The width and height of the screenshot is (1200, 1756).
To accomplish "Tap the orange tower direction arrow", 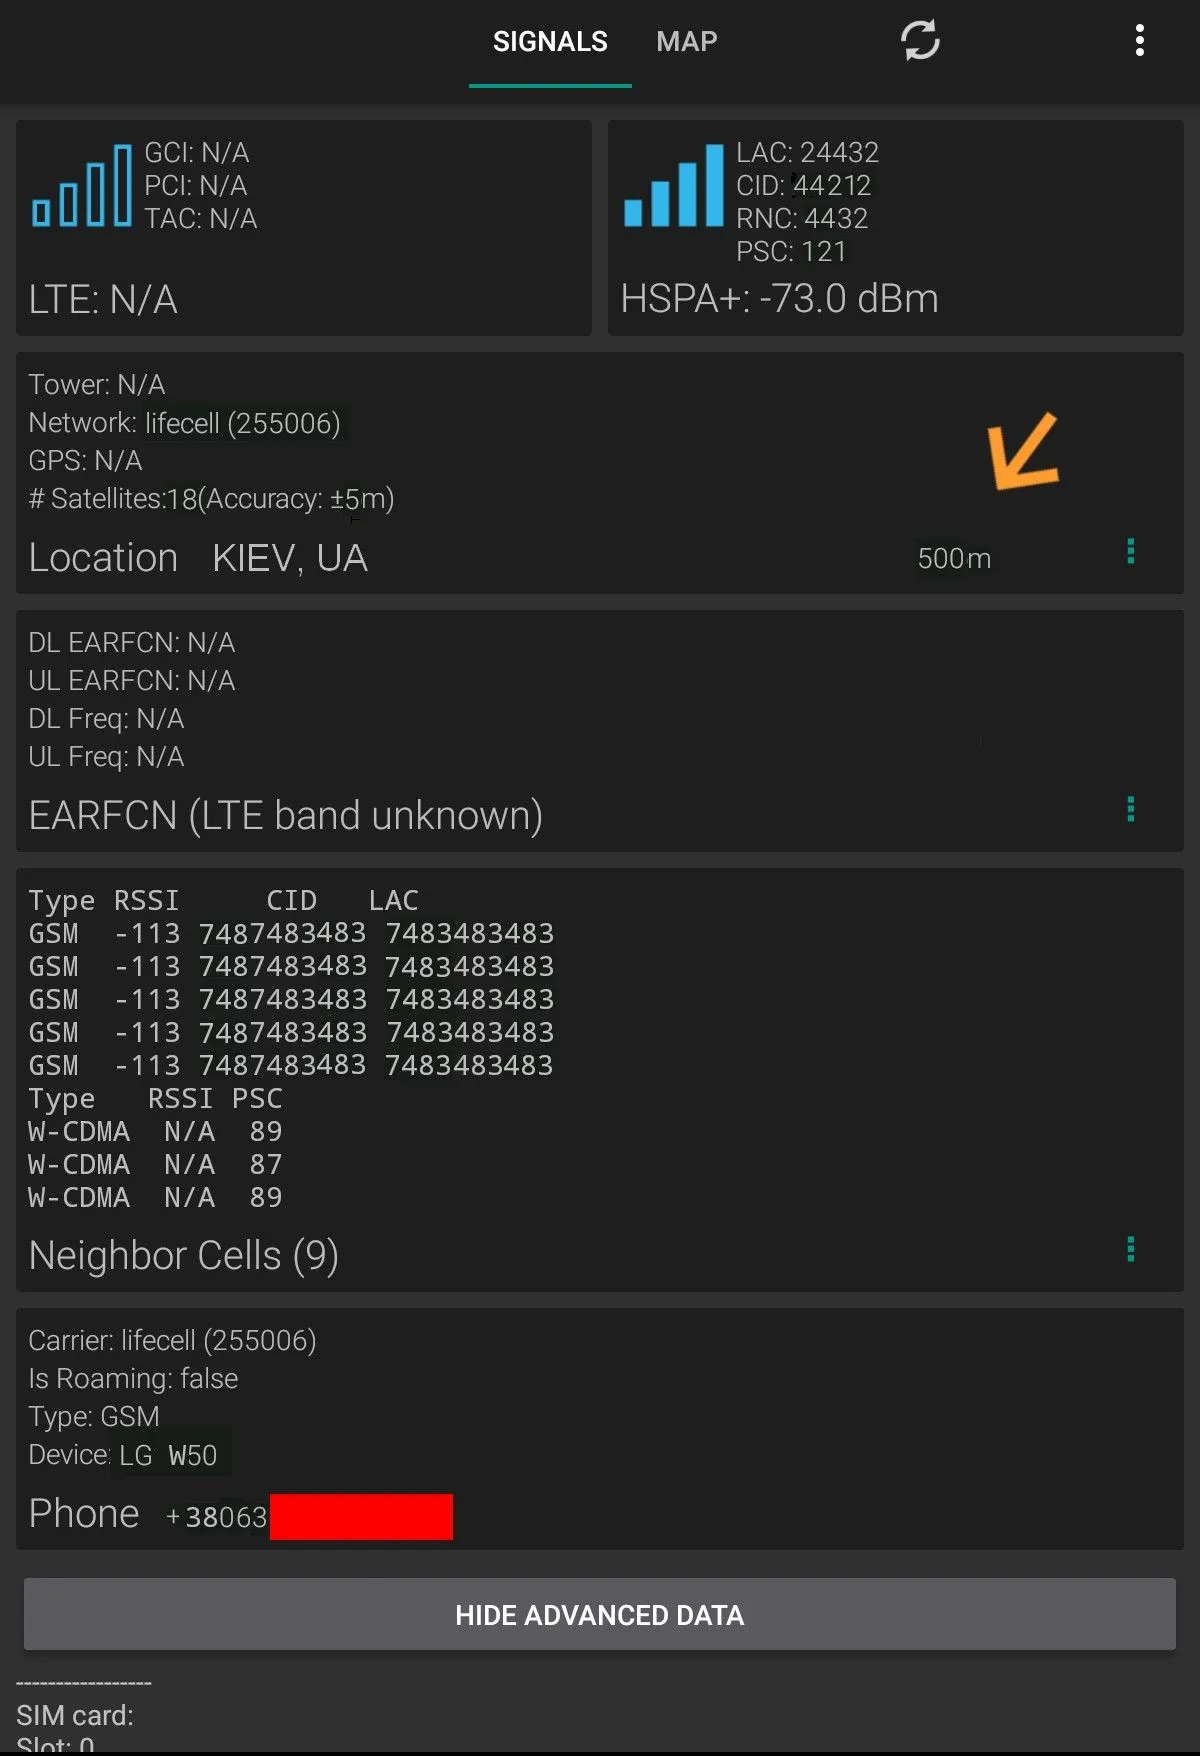I will click(1023, 451).
